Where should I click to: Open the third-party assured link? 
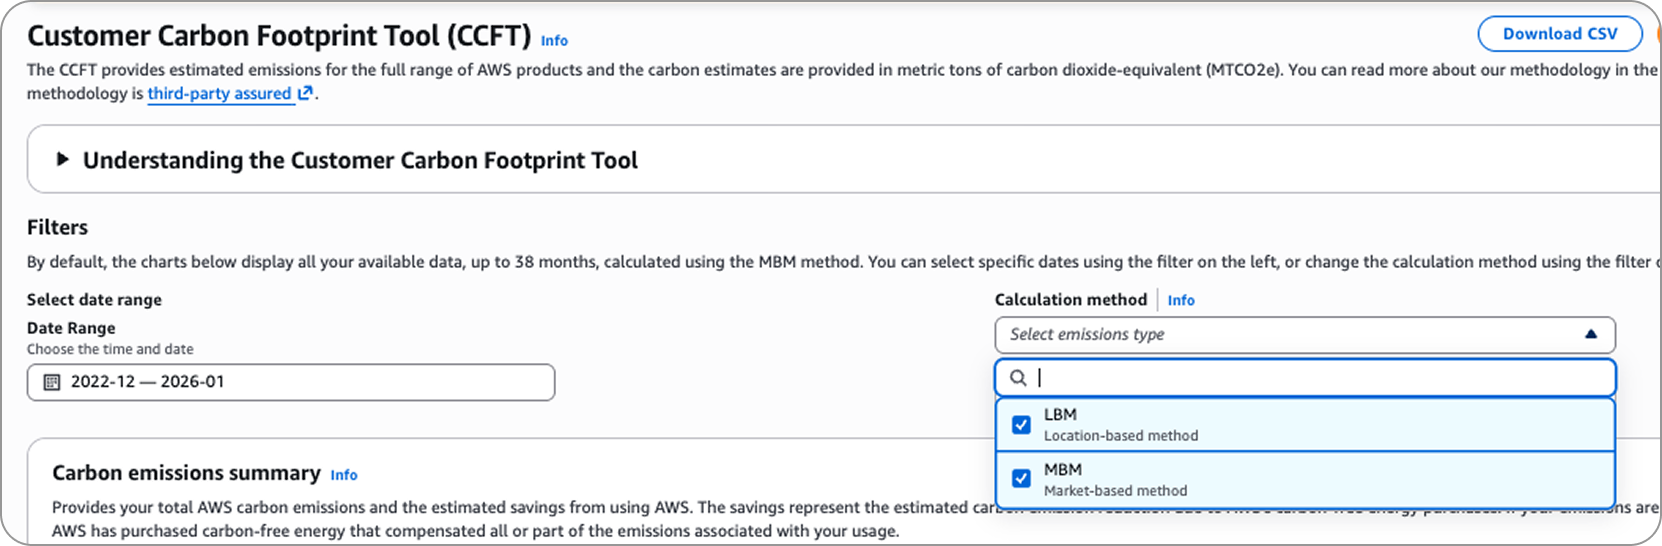(x=219, y=94)
